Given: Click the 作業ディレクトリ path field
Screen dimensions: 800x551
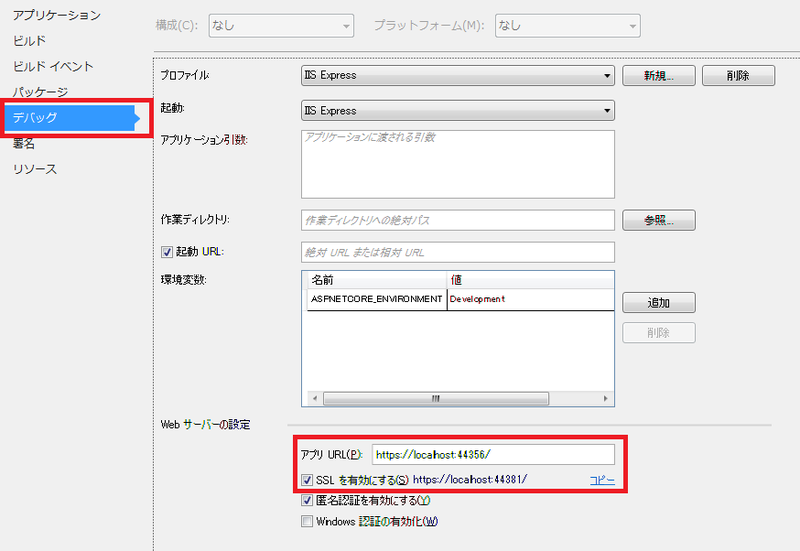Looking at the screenshot, I should pos(458,220).
